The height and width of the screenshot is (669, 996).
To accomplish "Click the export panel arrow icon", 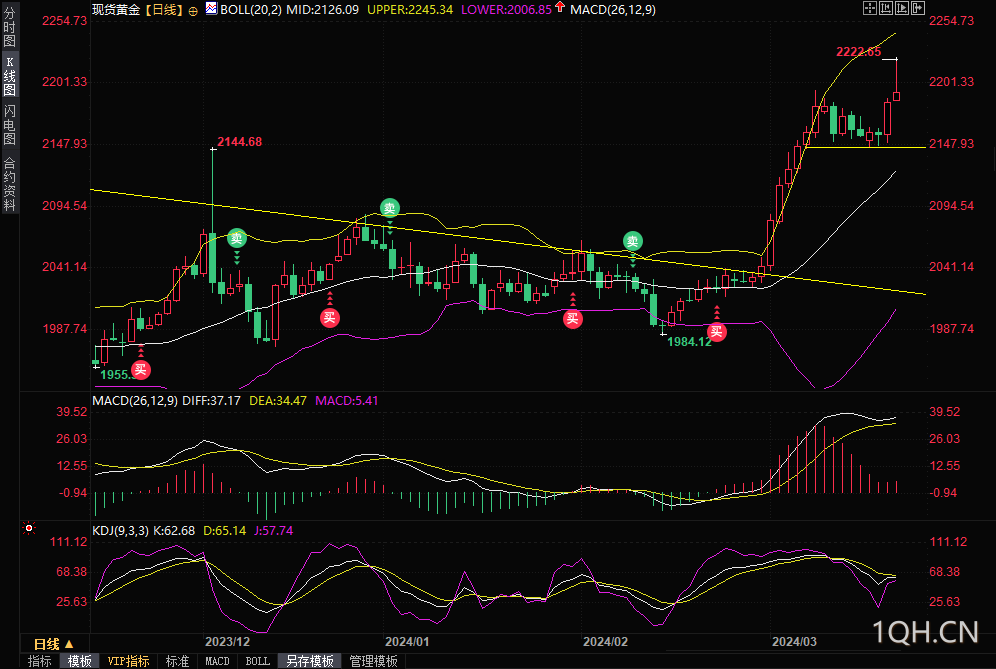I will 918,8.
